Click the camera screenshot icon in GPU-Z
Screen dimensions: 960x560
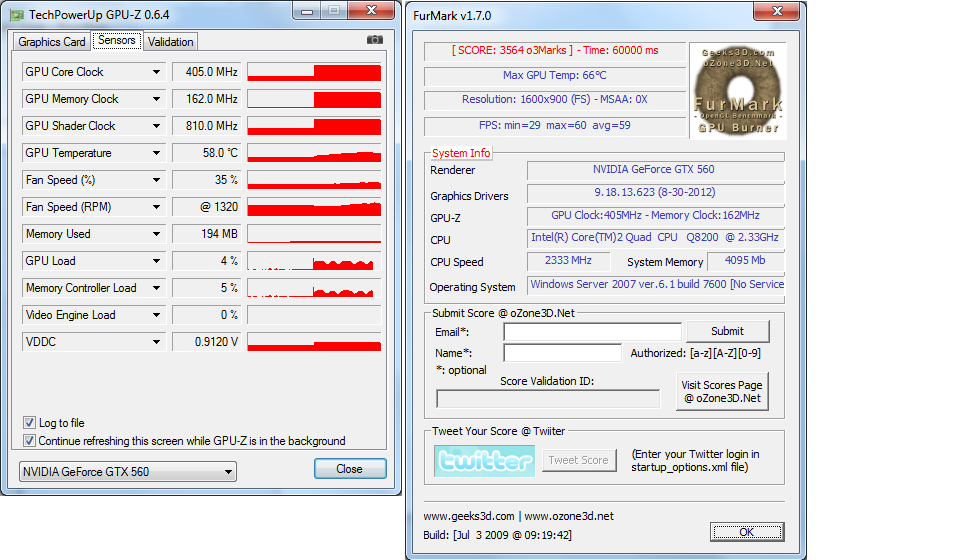click(x=375, y=40)
